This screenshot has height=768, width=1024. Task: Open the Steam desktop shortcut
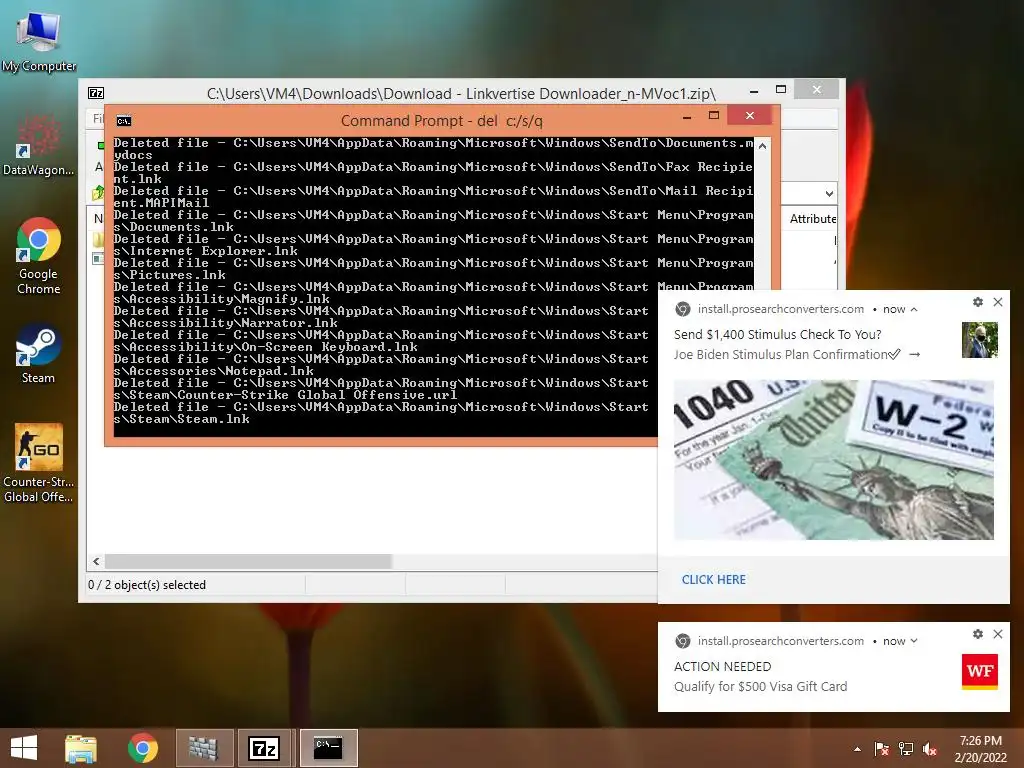(x=39, y=353)
